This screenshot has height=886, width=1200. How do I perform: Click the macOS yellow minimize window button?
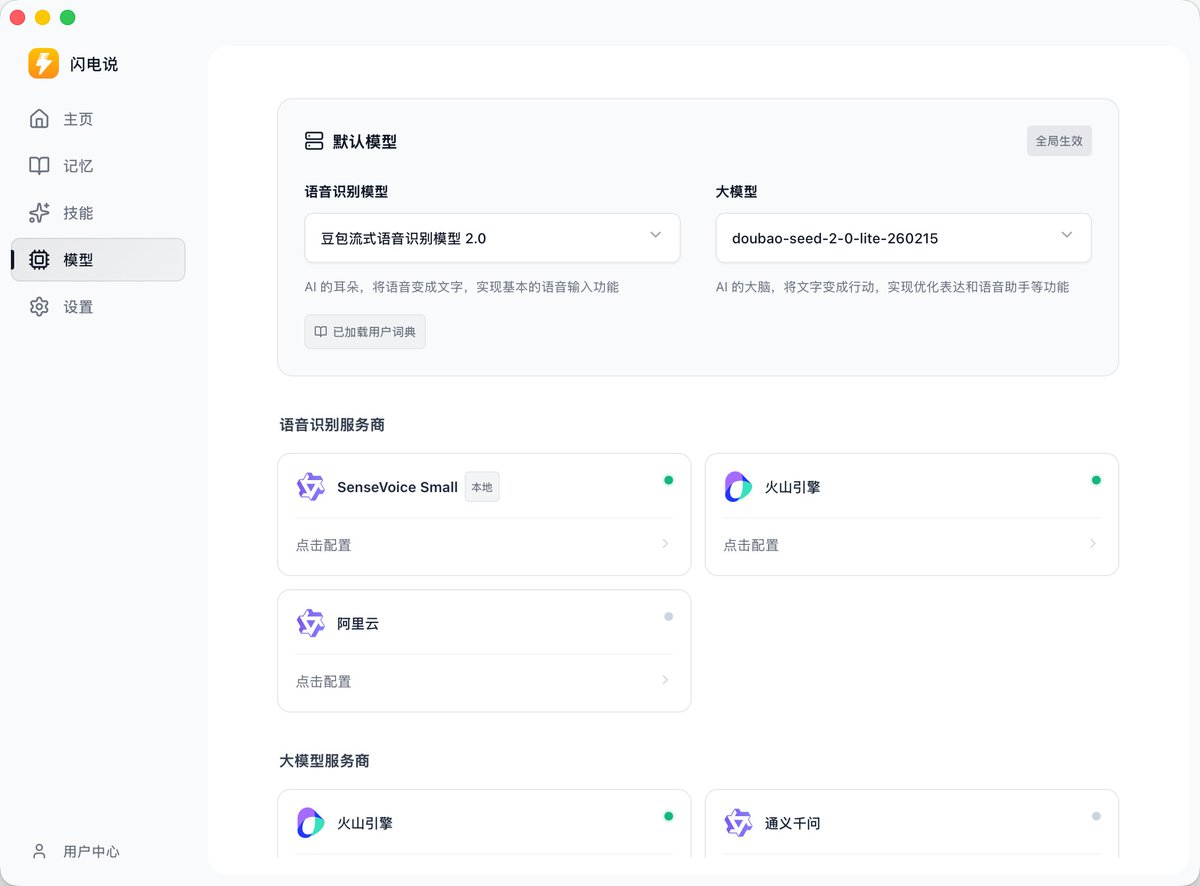43,17
